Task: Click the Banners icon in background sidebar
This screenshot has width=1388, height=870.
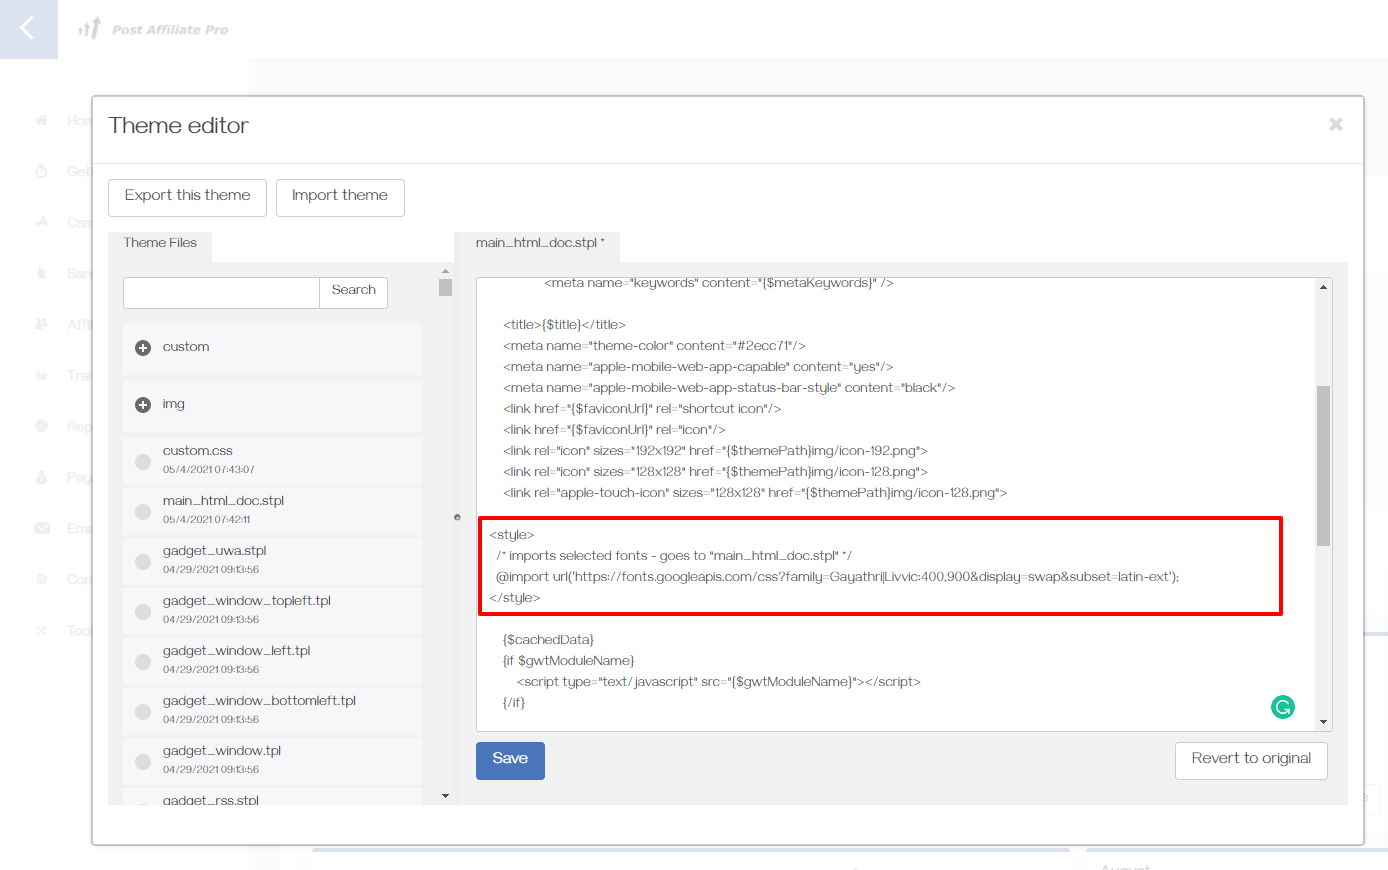Action: 42,273
